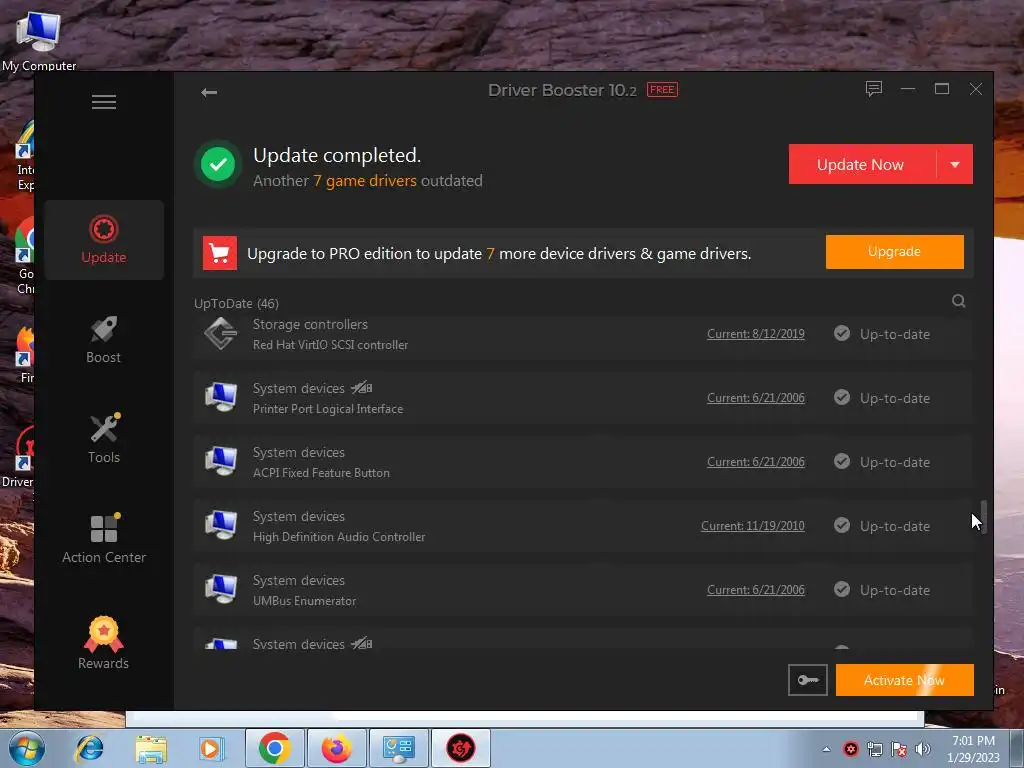Click UMBus Enumerator monitor icon

click(221, 589)
